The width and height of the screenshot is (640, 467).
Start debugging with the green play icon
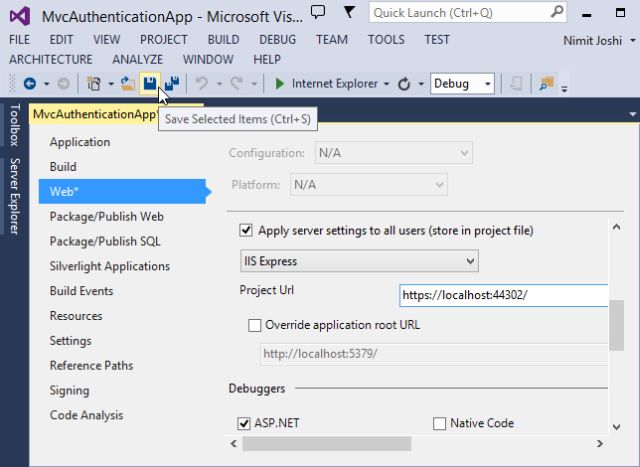pyautogui.click(x=280, y=84)
